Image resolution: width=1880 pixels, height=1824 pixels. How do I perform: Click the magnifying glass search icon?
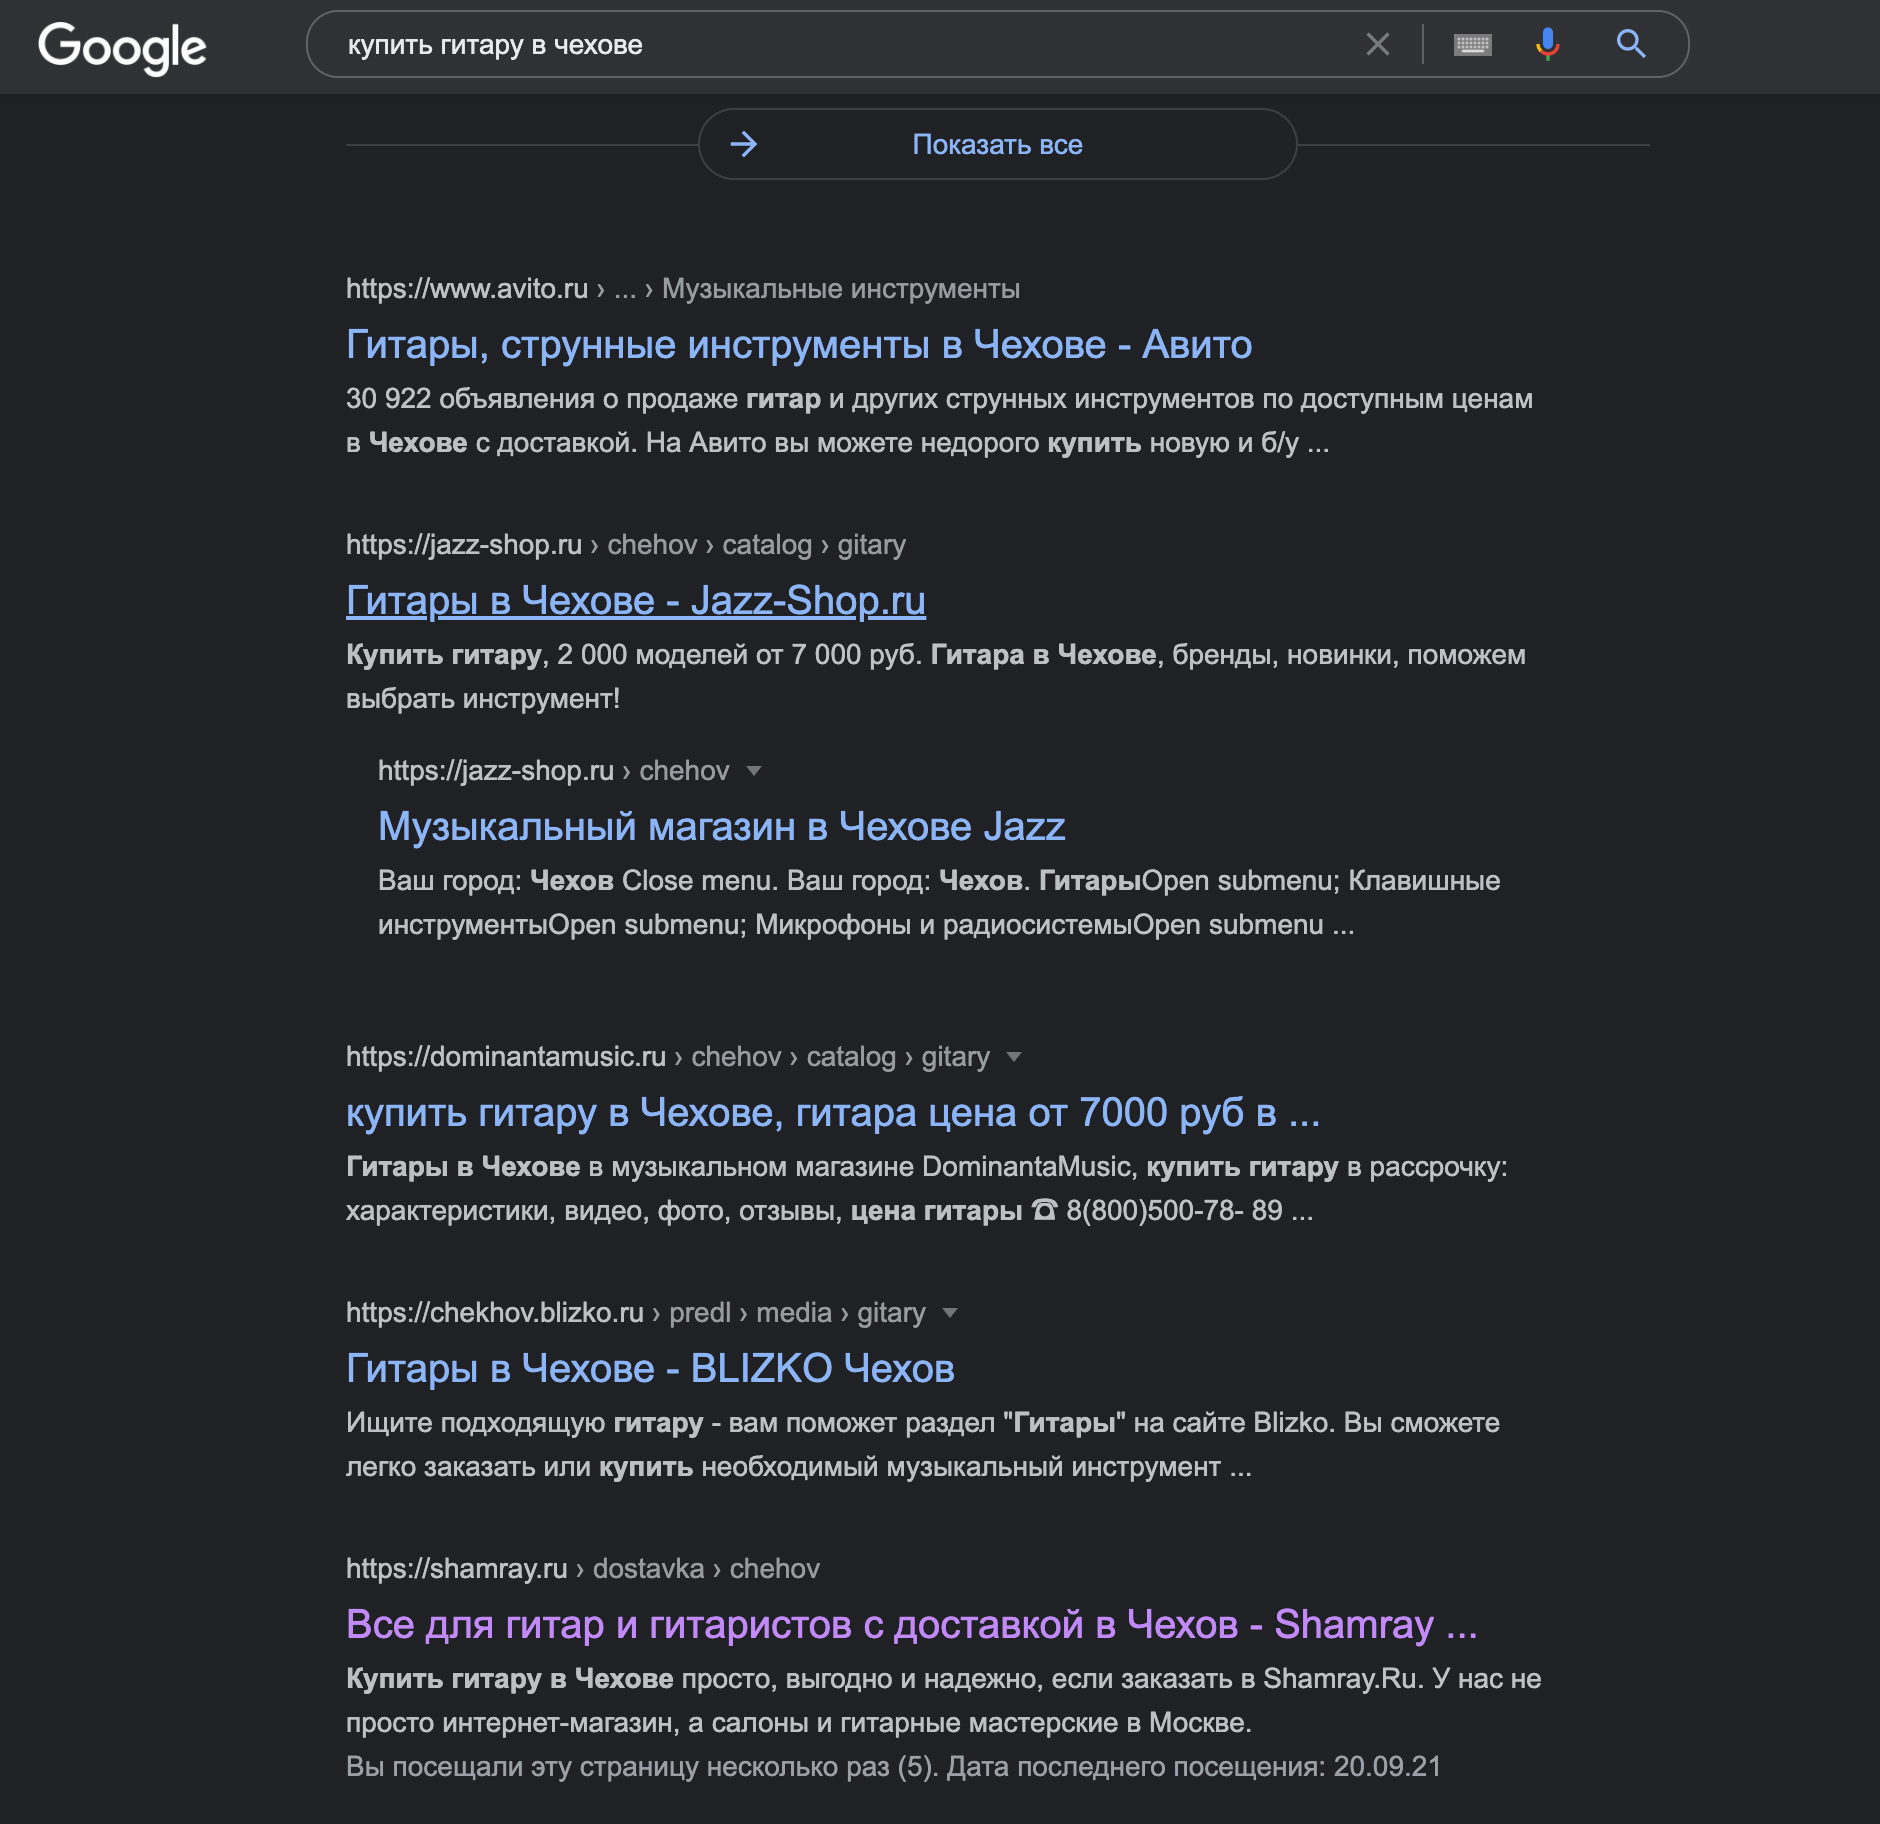click(x=1630, y=45)
